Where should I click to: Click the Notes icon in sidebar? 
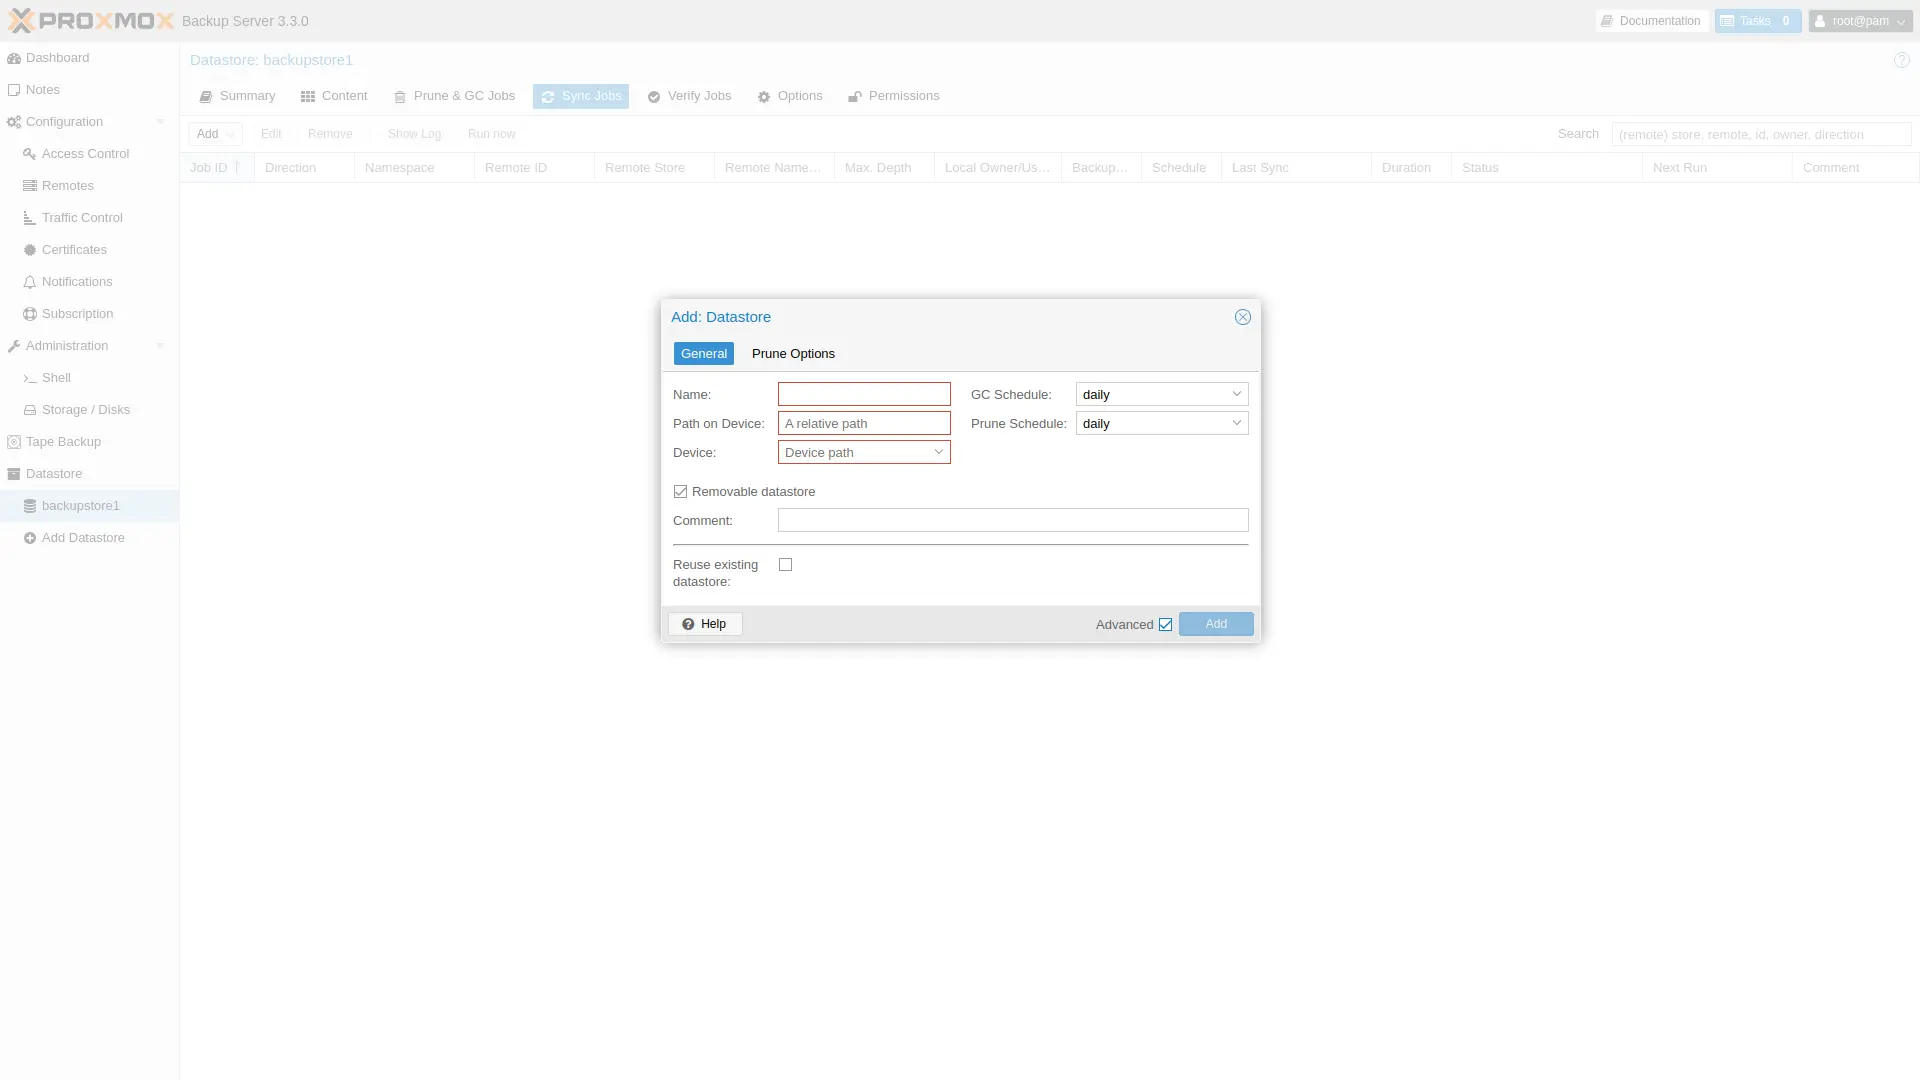(x=14, y=90)
